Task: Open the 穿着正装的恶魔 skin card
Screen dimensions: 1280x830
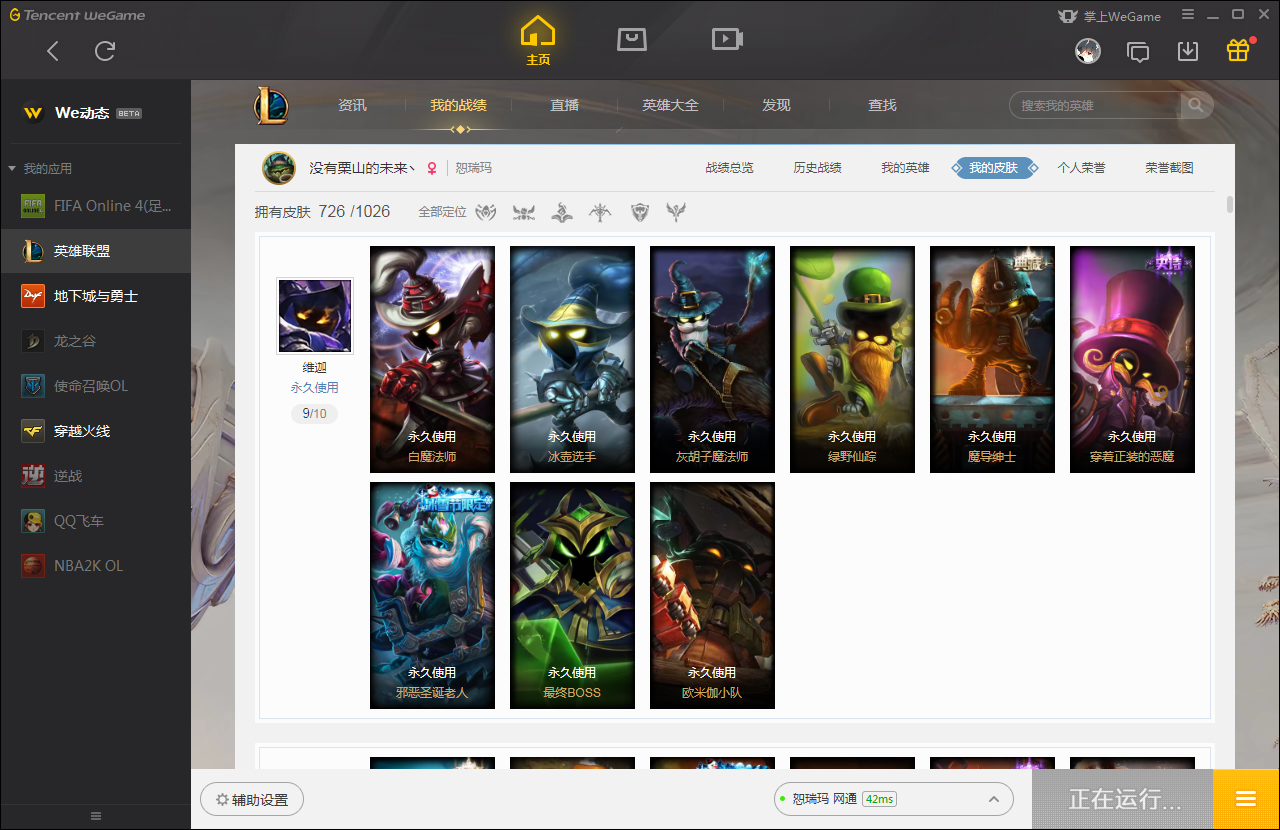Action: click(1132, 359)
